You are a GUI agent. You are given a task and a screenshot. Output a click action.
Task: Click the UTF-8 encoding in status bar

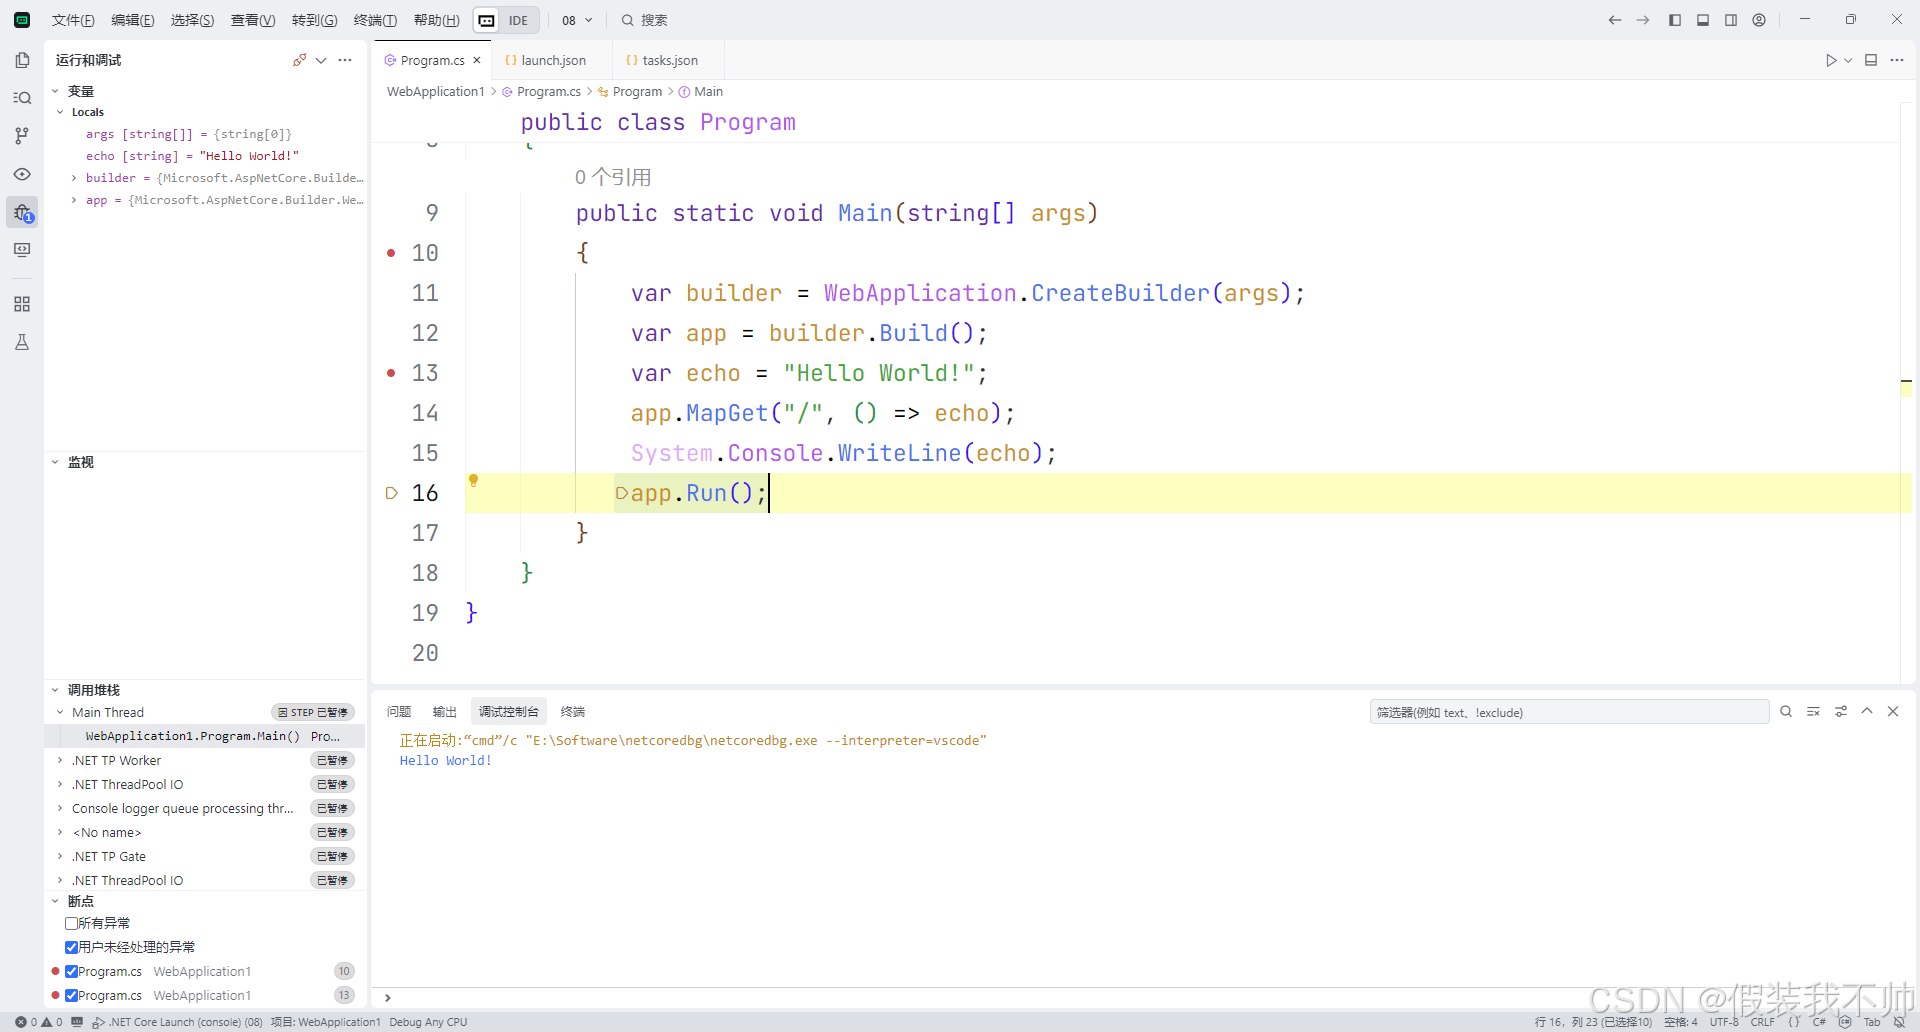(x=1724, y=1022)
